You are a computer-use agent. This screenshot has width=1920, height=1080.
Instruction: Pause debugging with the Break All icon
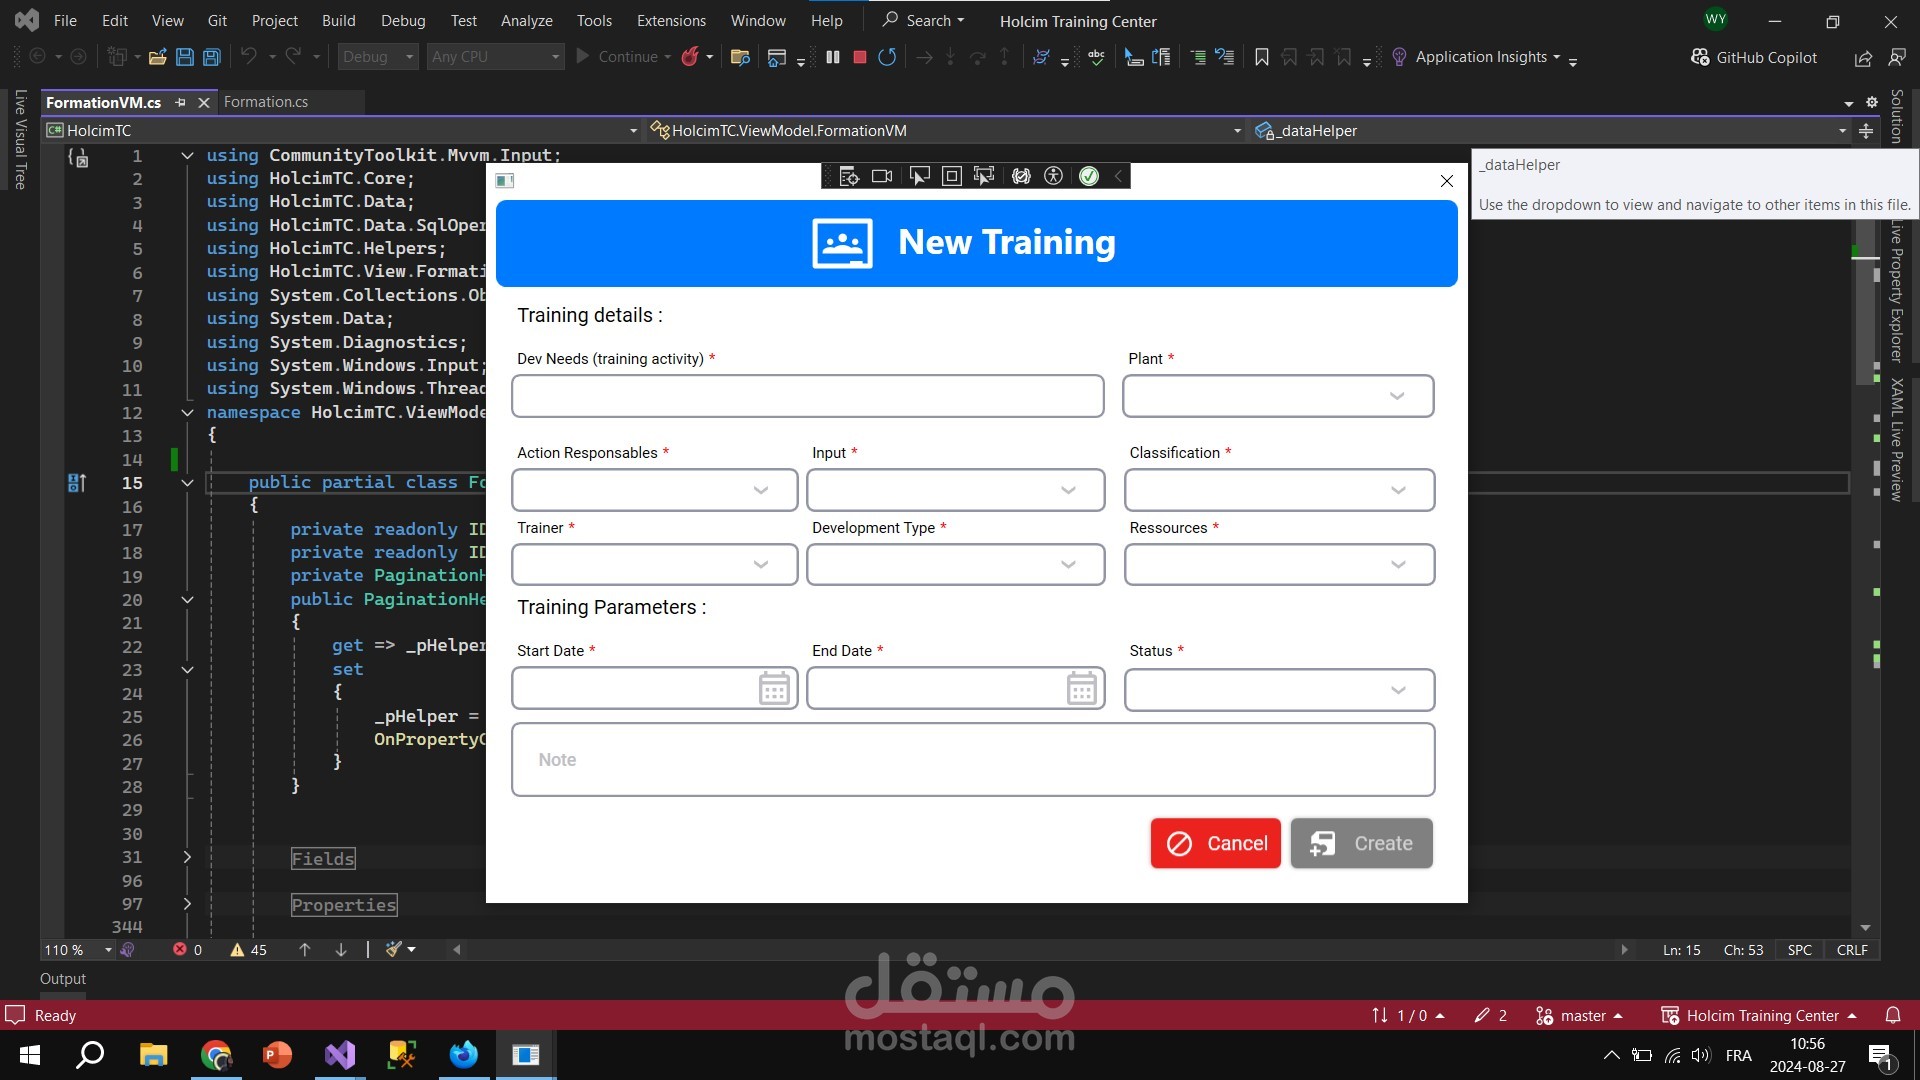(x=832, y=57)
